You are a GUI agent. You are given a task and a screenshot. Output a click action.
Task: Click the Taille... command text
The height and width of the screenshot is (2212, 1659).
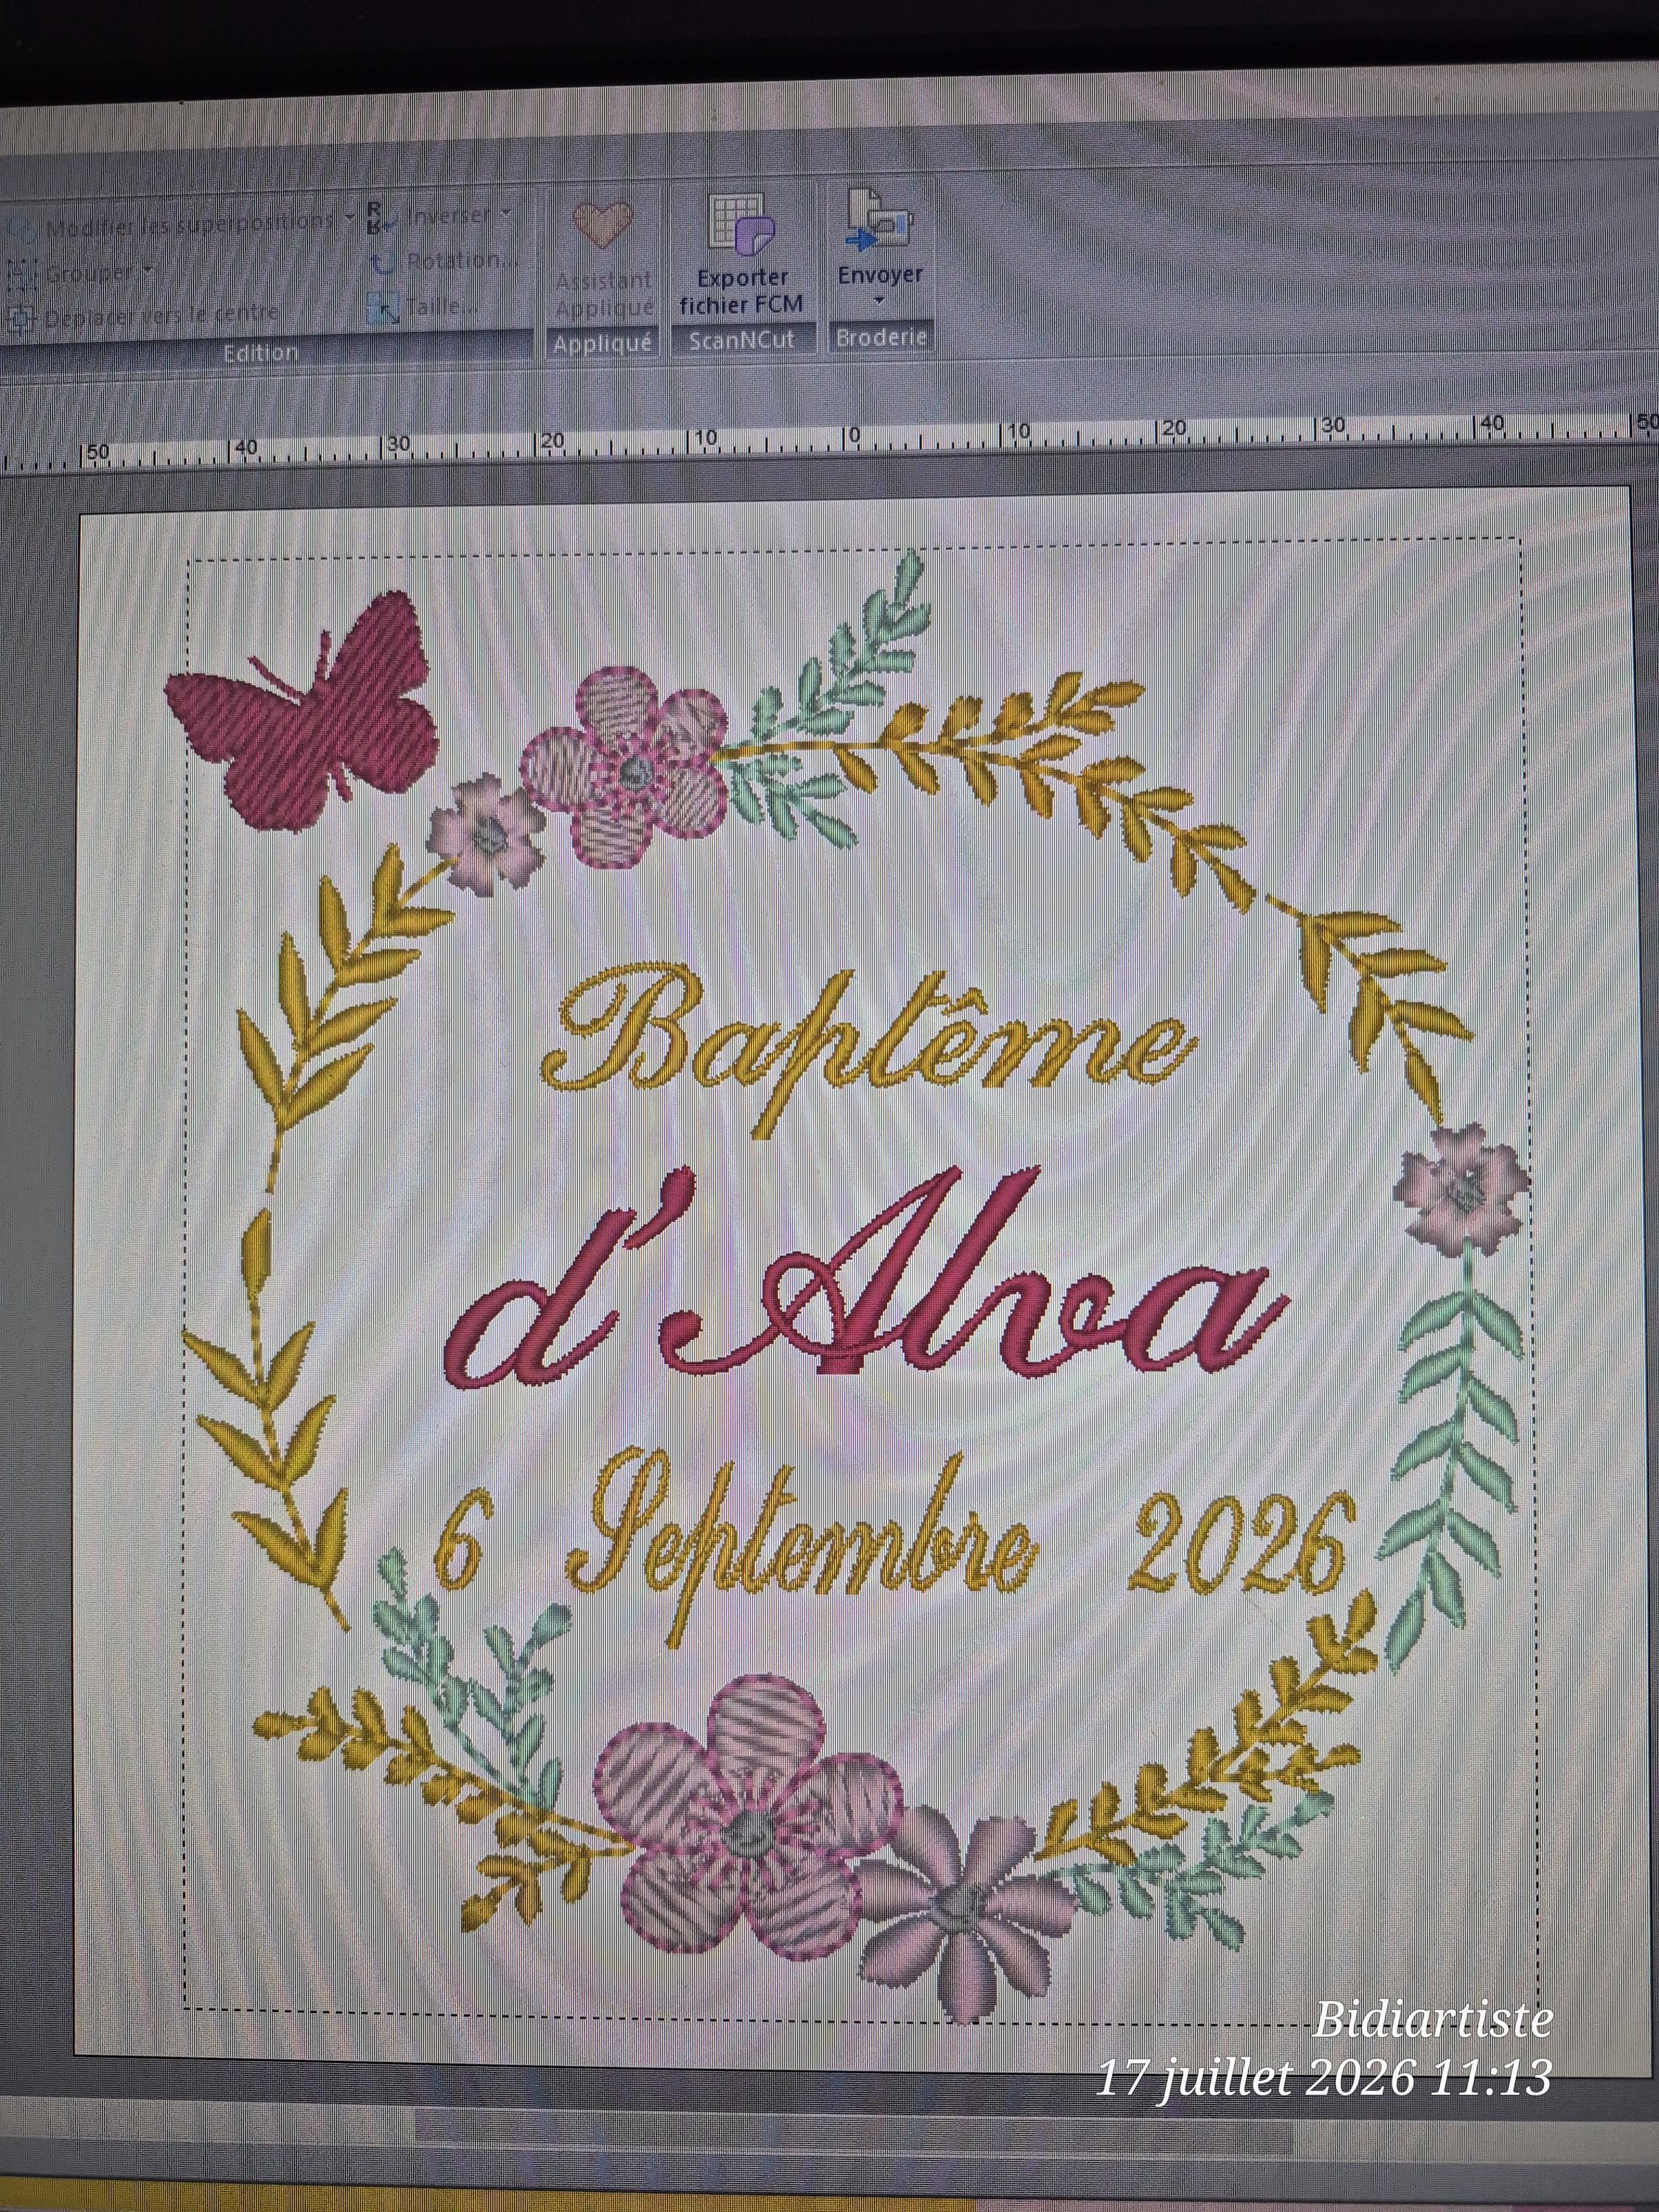(x=441, y=305)
